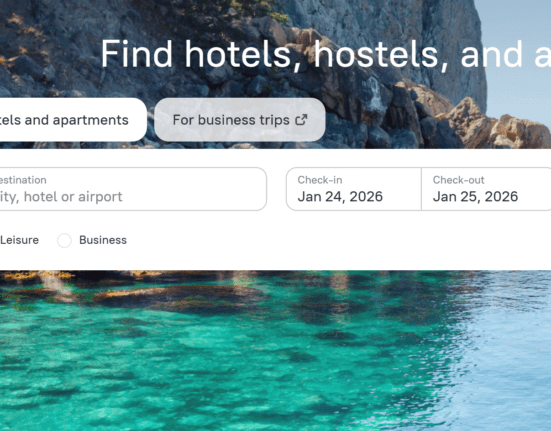Click the external link icon beside business trips
Image resolution: width=551 pixels, height=431 pixels.
pos(301,120)
